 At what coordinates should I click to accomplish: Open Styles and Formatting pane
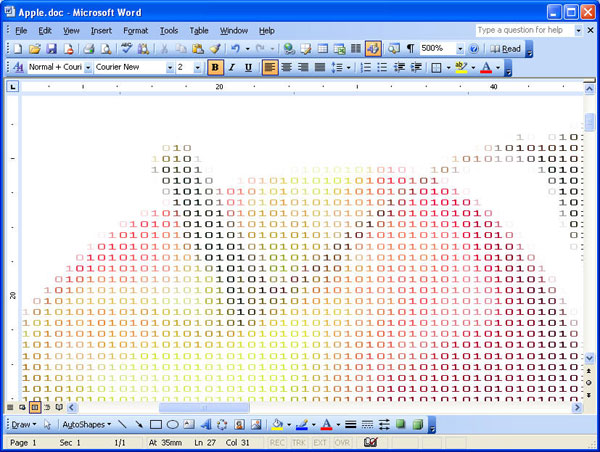click(x=18, y=67)
